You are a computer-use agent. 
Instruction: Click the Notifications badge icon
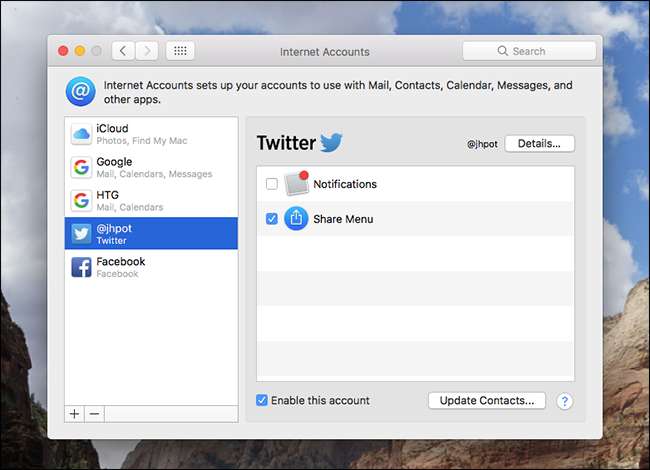(x=296, y=183)
